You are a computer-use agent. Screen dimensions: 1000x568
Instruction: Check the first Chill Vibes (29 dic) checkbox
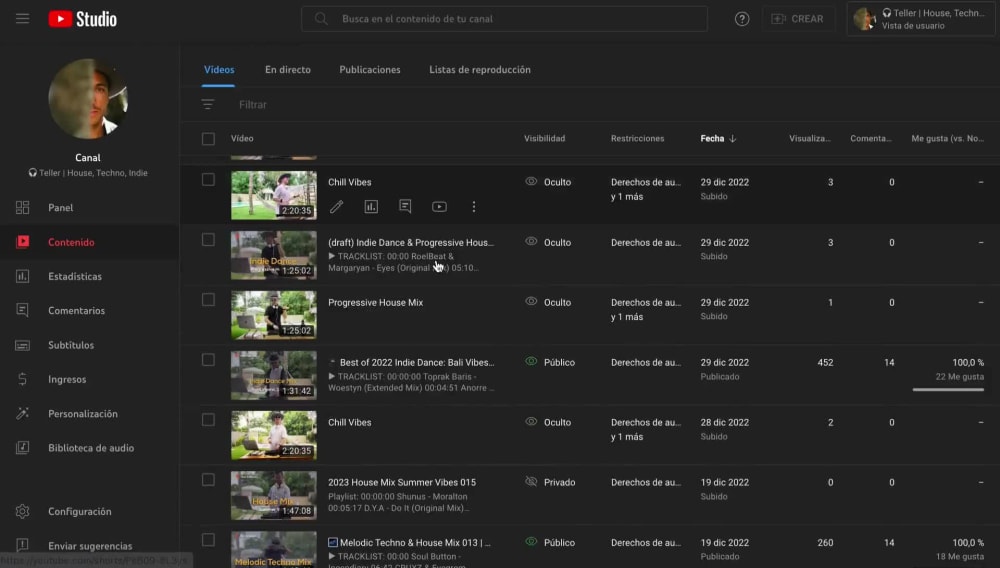point(208,180)
